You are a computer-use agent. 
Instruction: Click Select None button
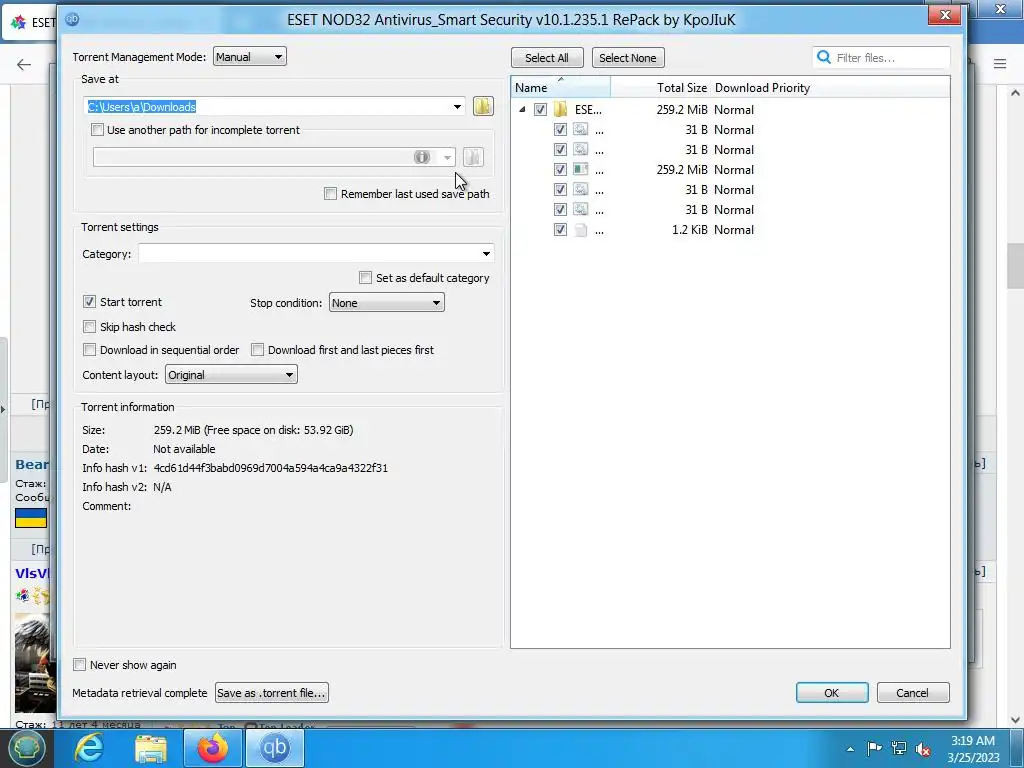point(628,57)
